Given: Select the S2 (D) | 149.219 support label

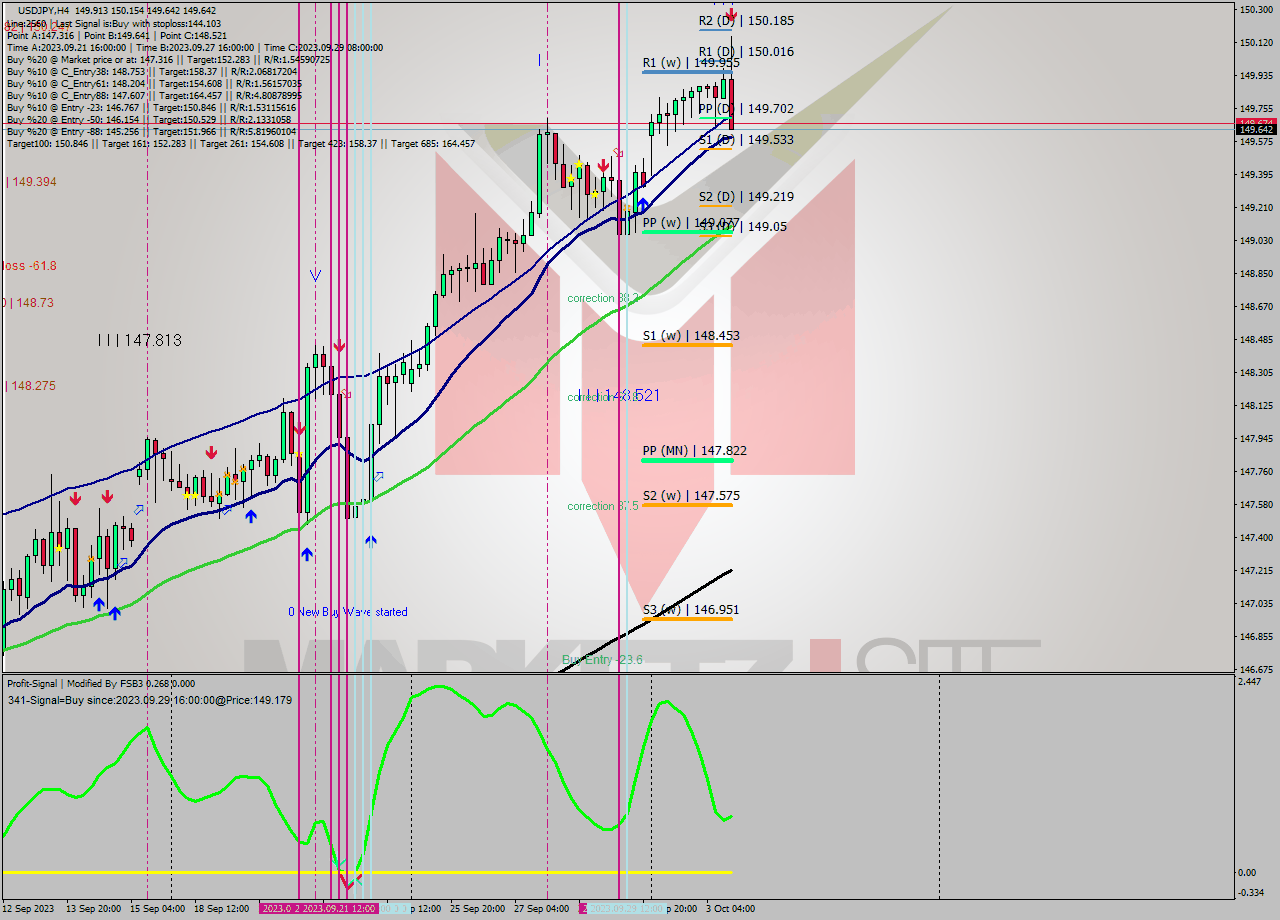Looking at the screenshot, I should (746, 197).
